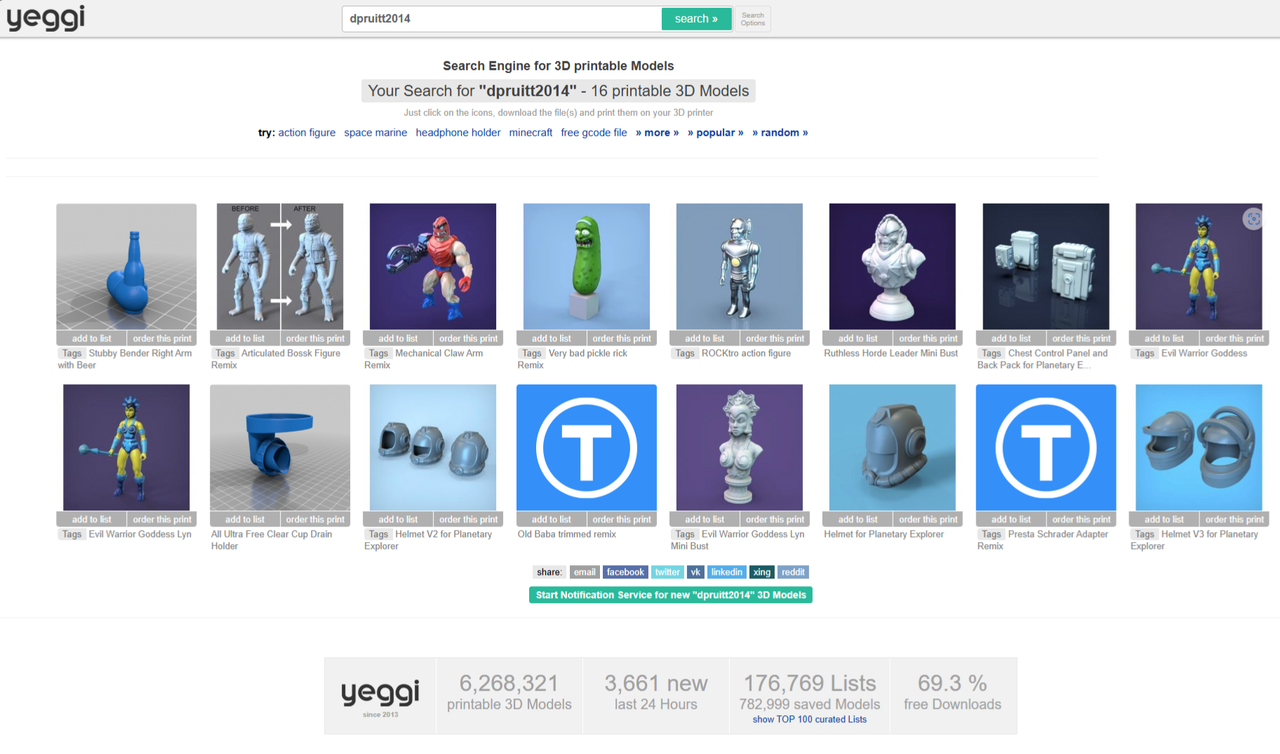The height and width of the screenshot is (754, 1280).
Task: Add Articulated Bossk Figure Remix to list
Action: pos(245,338)
